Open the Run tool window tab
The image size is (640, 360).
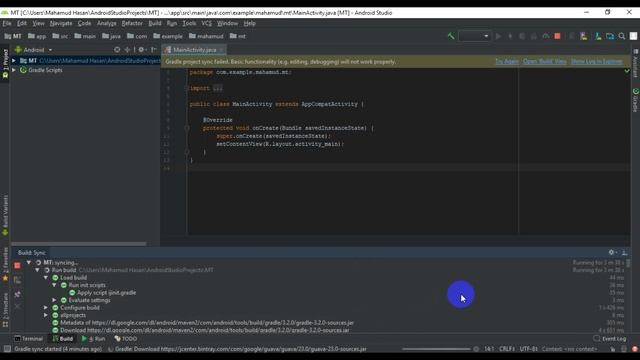coord(93,339)
